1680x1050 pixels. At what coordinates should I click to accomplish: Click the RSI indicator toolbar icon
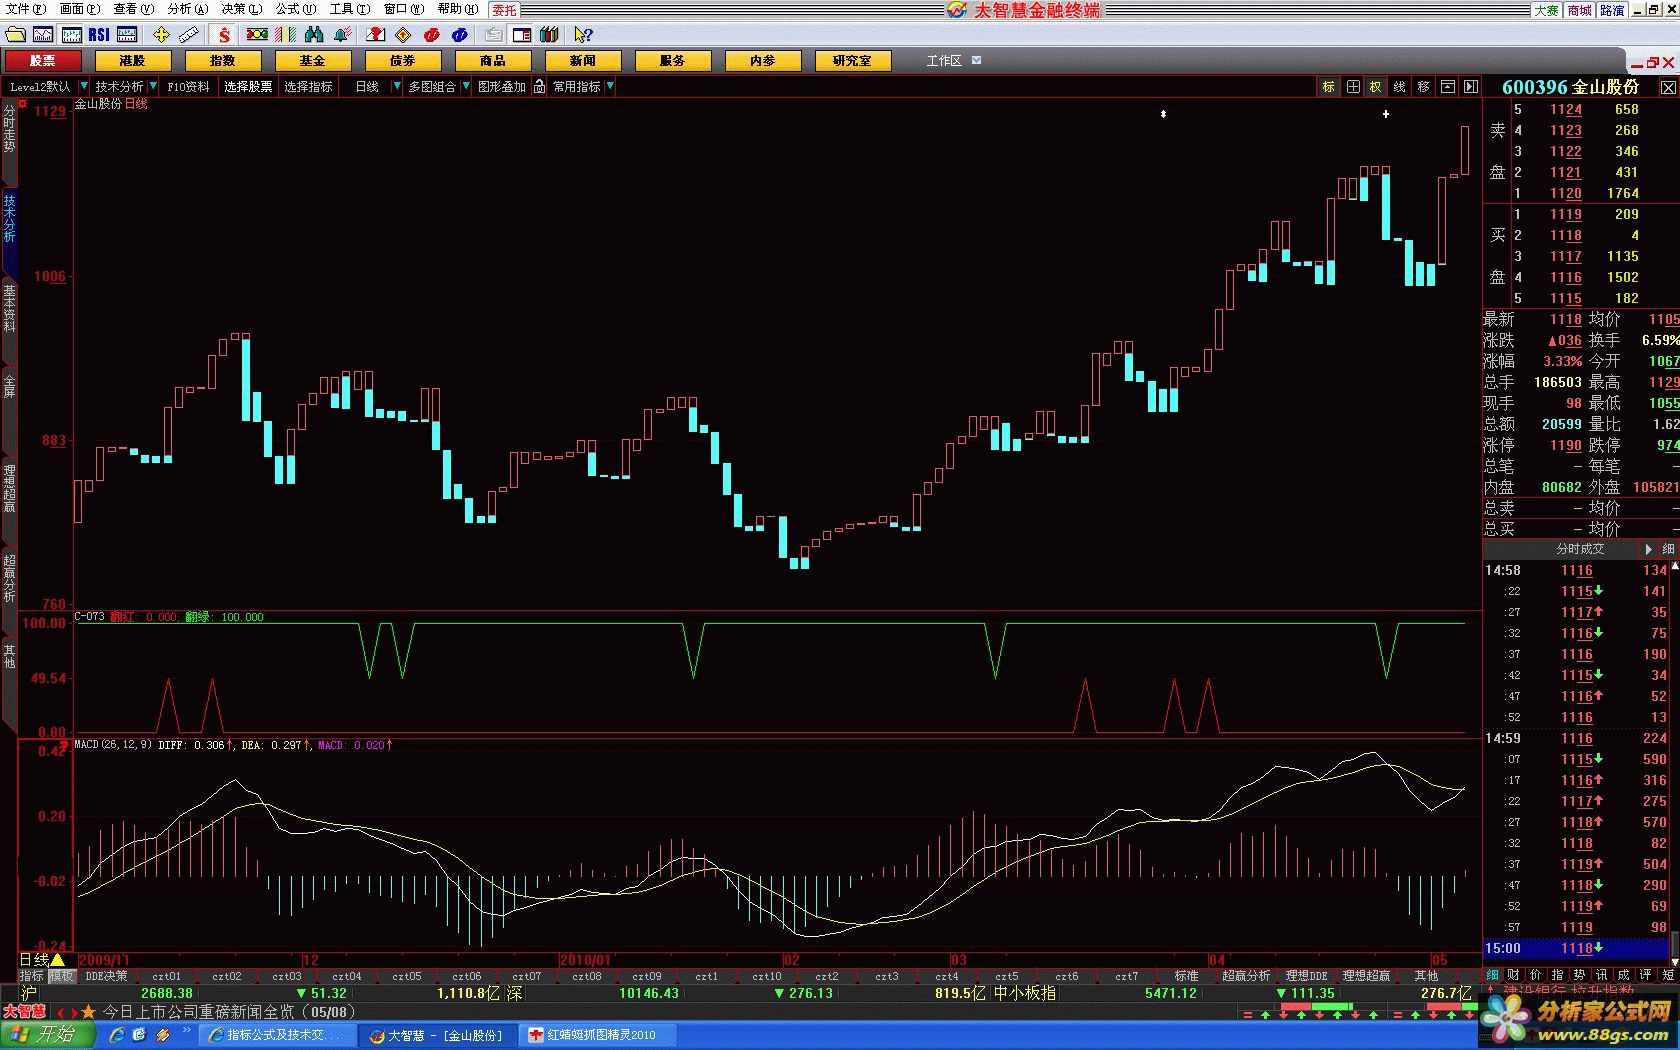pos(99,35)
